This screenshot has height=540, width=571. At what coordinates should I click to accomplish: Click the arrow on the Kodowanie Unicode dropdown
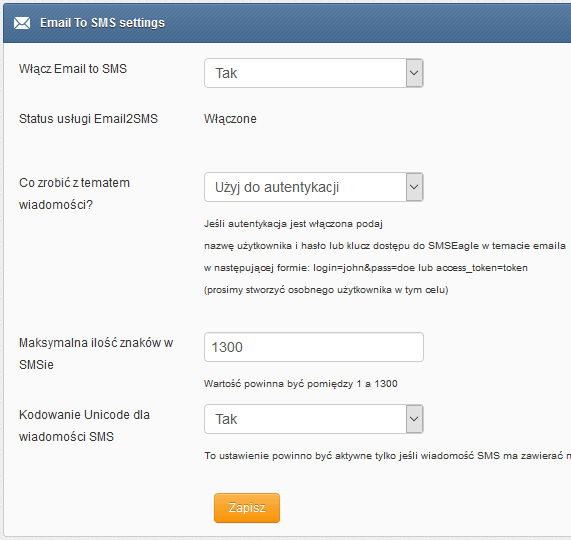tap(414, 419)
